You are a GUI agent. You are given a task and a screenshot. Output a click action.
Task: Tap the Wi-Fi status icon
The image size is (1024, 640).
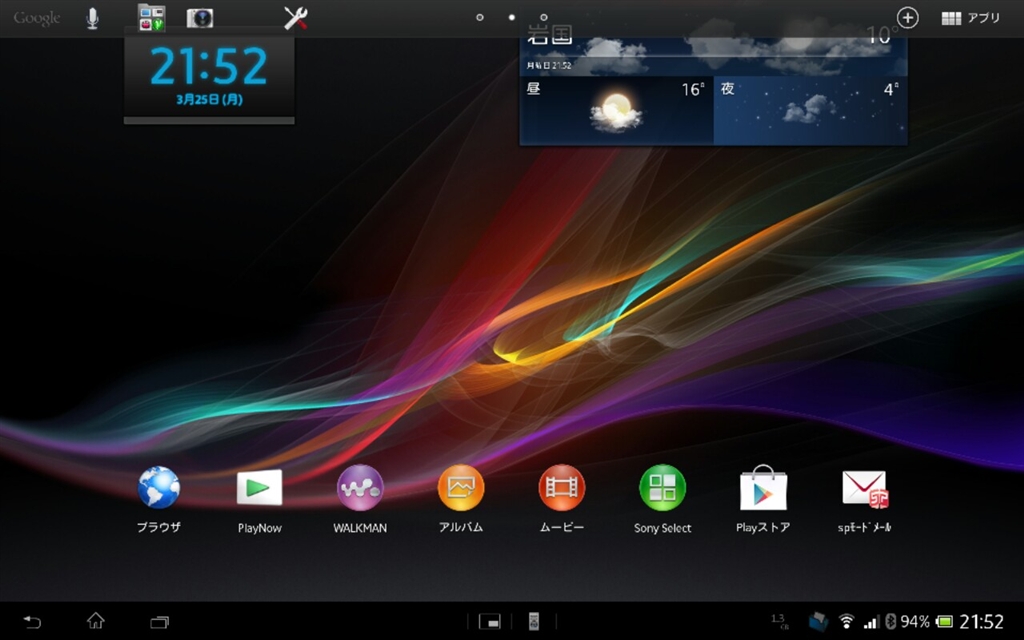point(846,621)
